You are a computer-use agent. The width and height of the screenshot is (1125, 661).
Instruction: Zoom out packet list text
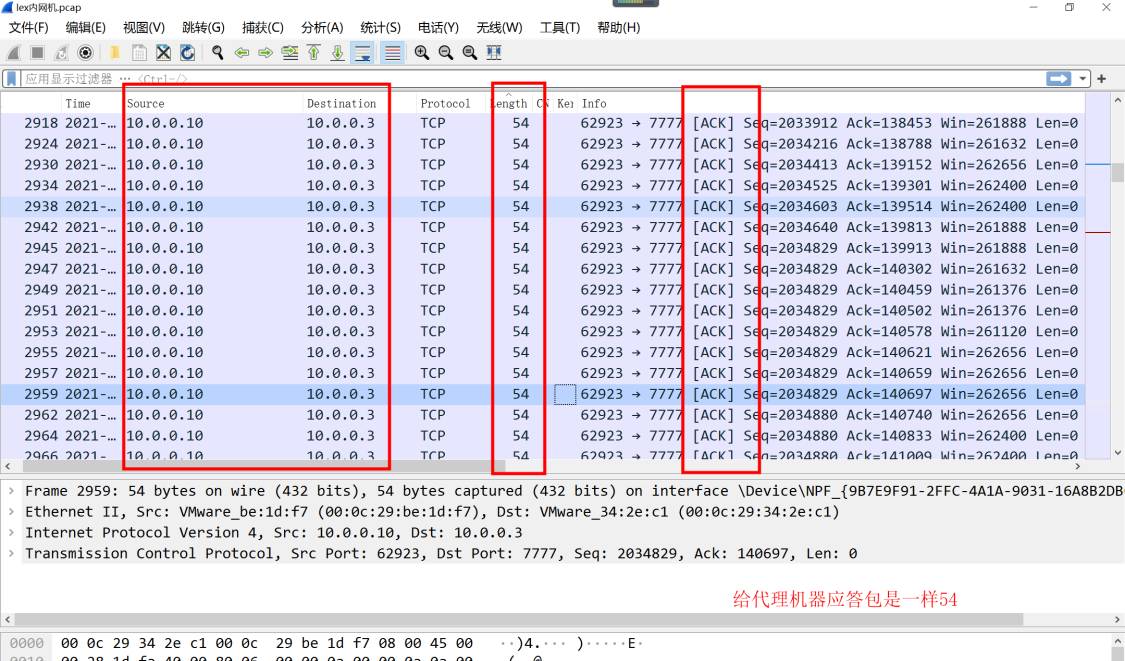446,52
